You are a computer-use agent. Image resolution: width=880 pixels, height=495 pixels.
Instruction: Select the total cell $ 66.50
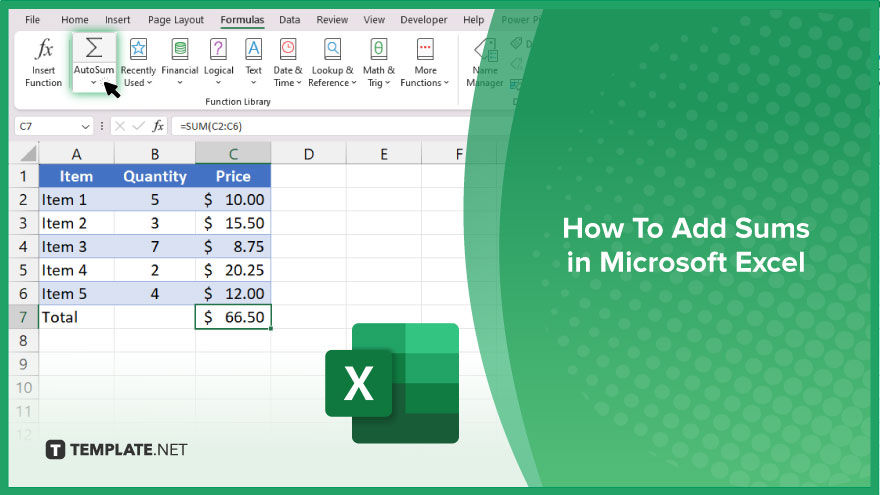coord(233,317)
